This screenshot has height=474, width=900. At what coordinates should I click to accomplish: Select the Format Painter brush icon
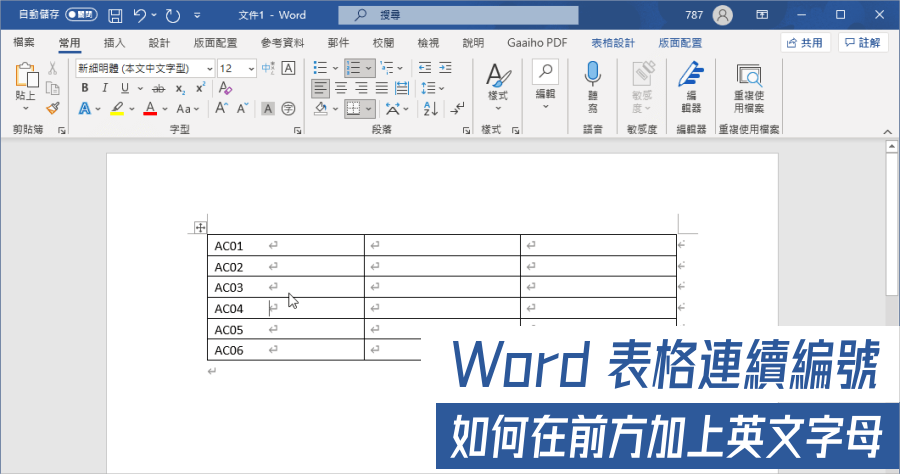point(52,108)
